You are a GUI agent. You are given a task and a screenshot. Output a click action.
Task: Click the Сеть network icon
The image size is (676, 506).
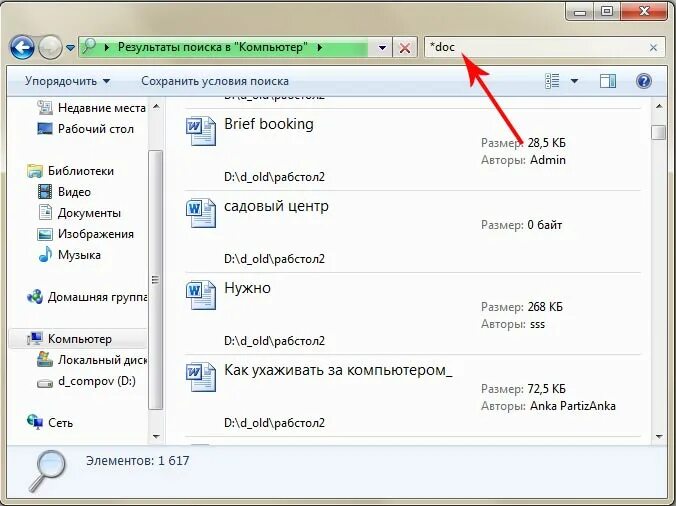34,422
